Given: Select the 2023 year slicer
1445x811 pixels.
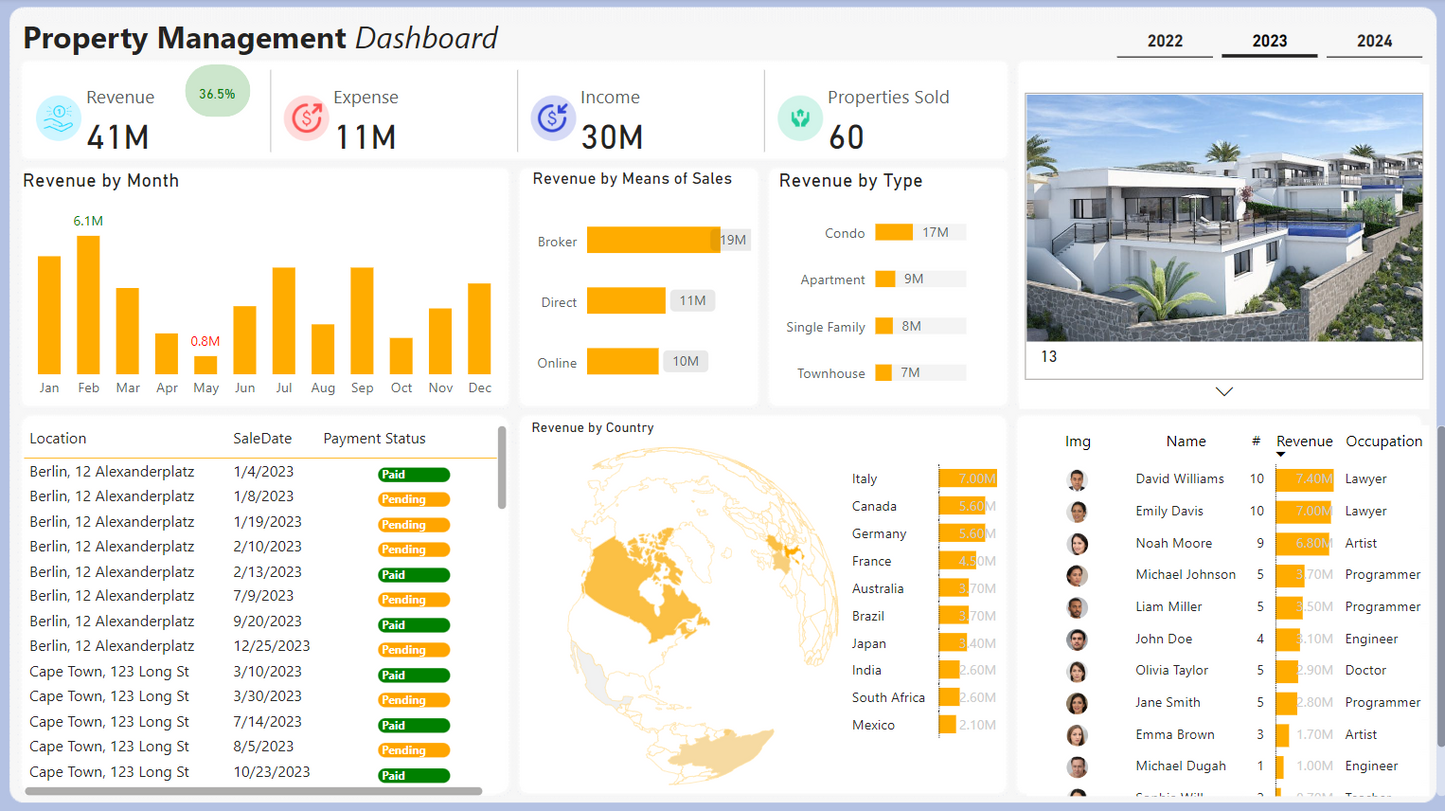Looking at the screenshot, I should [1269, 41].
